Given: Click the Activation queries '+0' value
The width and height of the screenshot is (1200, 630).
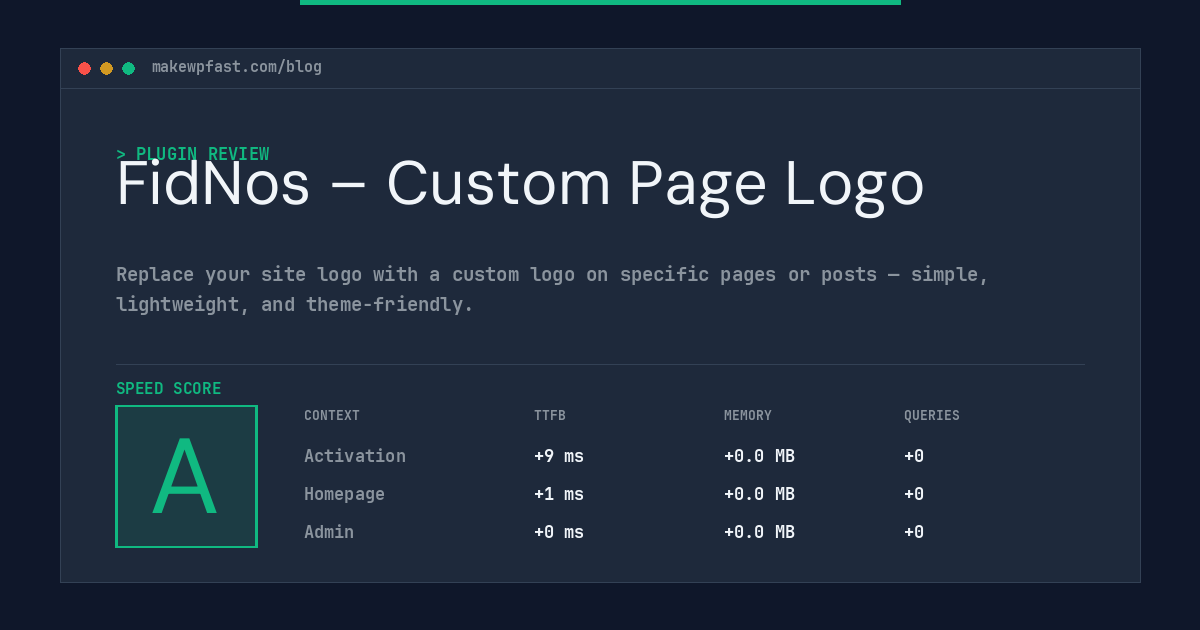Looking at the screenshot, I should (914, 456).
